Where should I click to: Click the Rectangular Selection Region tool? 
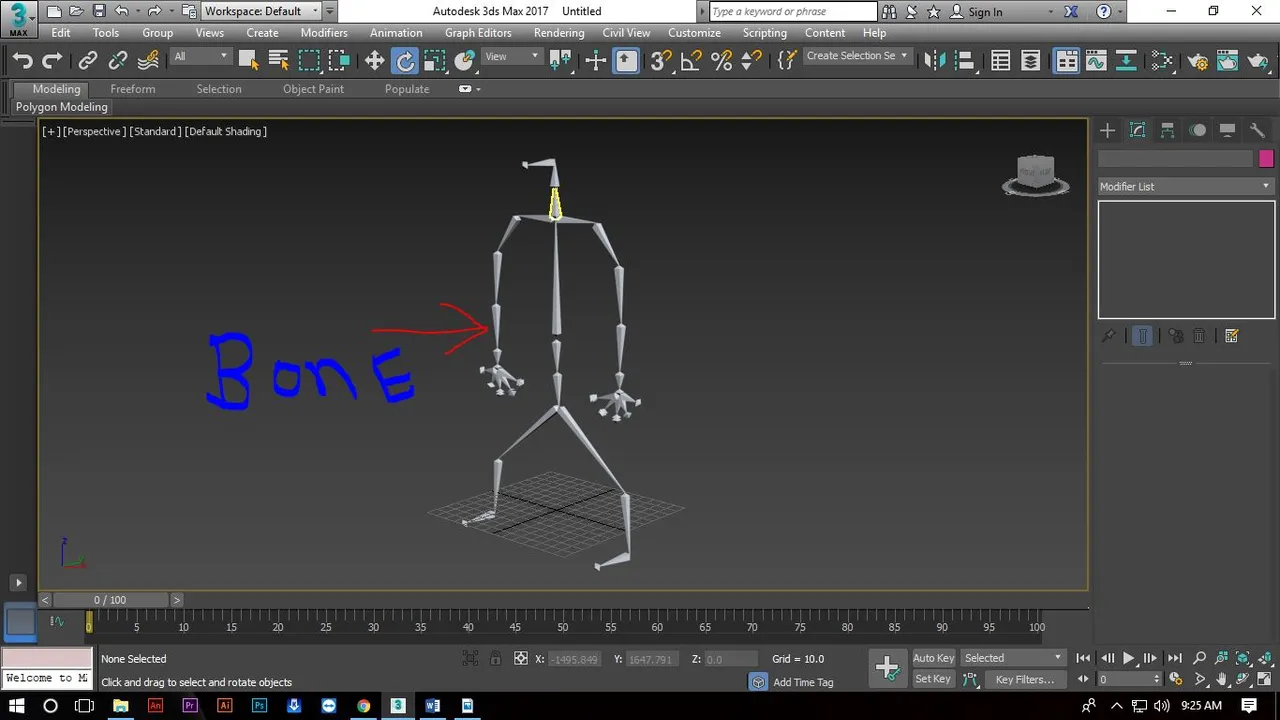[x=309, y=61]
